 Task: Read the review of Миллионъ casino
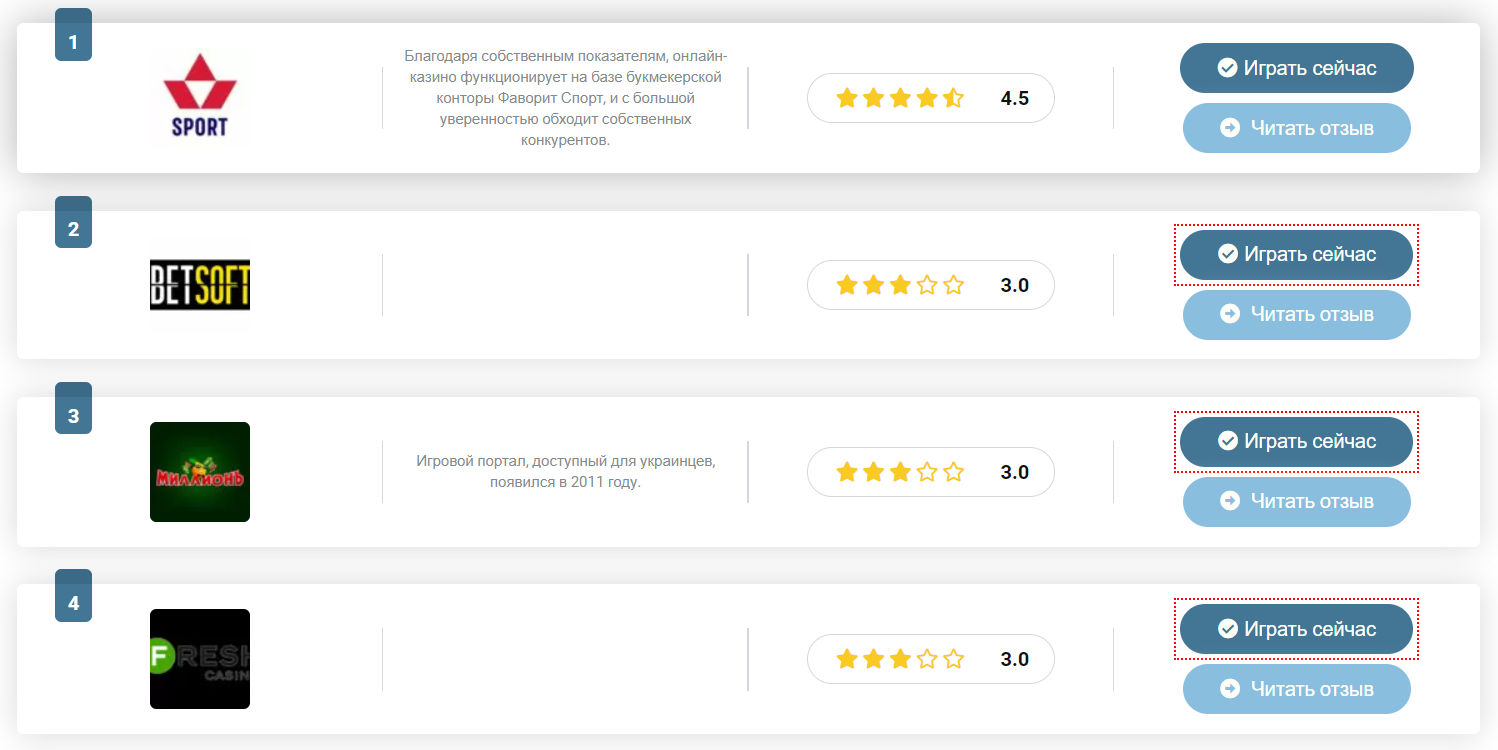point(1296,502)
